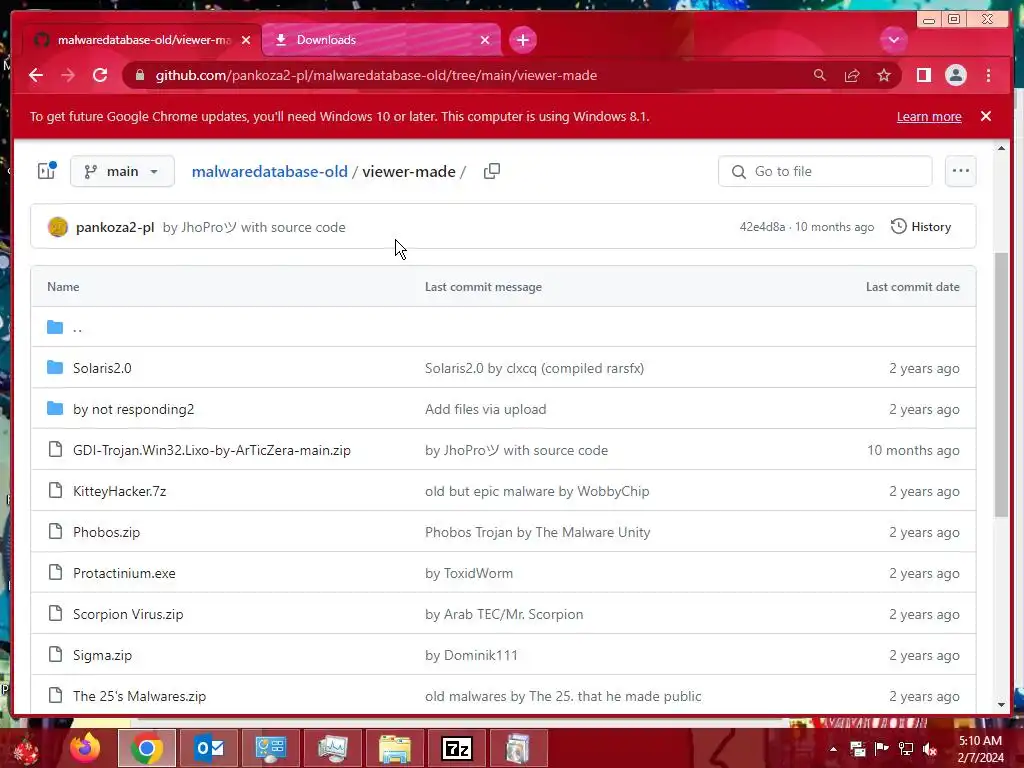The height and width of the screenshot is (768, 1024).
Task: Go back with the browser back arrow
Action: 36,75
